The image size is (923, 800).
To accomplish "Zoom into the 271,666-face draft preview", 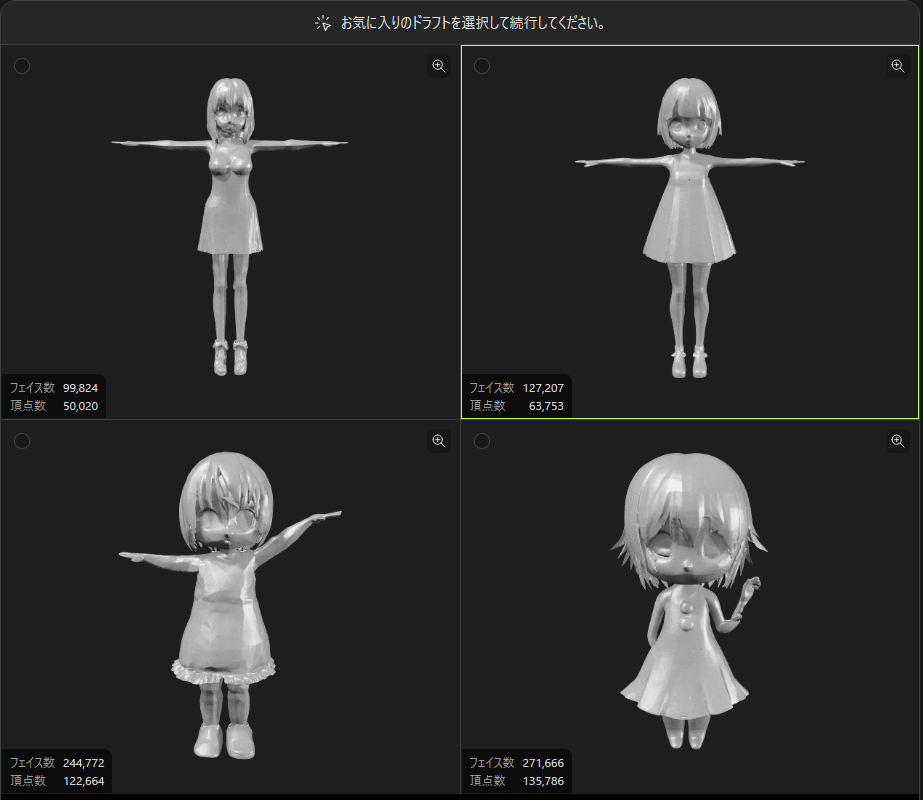I will [897, 440].
